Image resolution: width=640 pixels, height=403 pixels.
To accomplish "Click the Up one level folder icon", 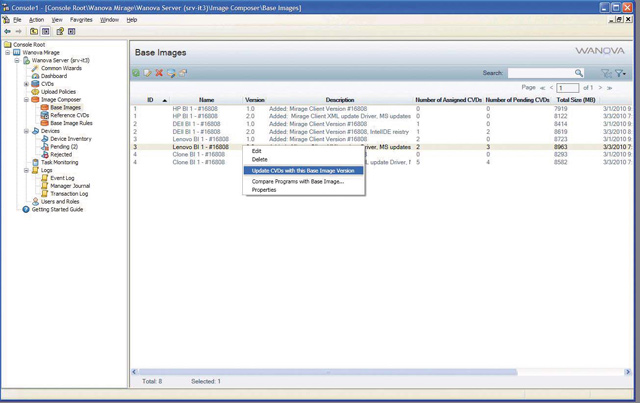I will coord(34,31).
